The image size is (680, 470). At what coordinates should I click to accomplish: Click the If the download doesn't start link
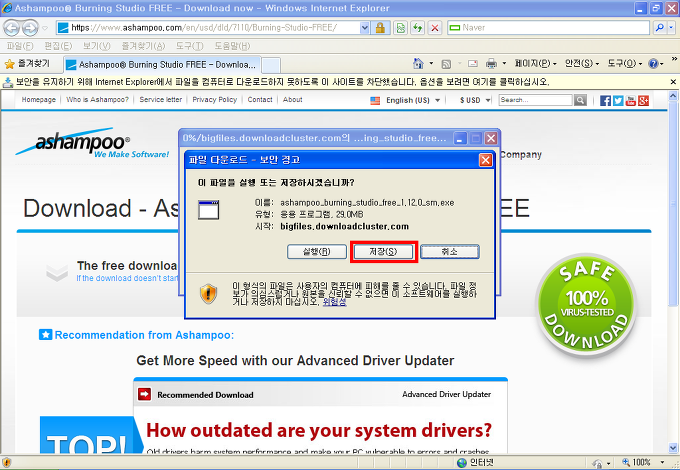click(x=127, y=278)
